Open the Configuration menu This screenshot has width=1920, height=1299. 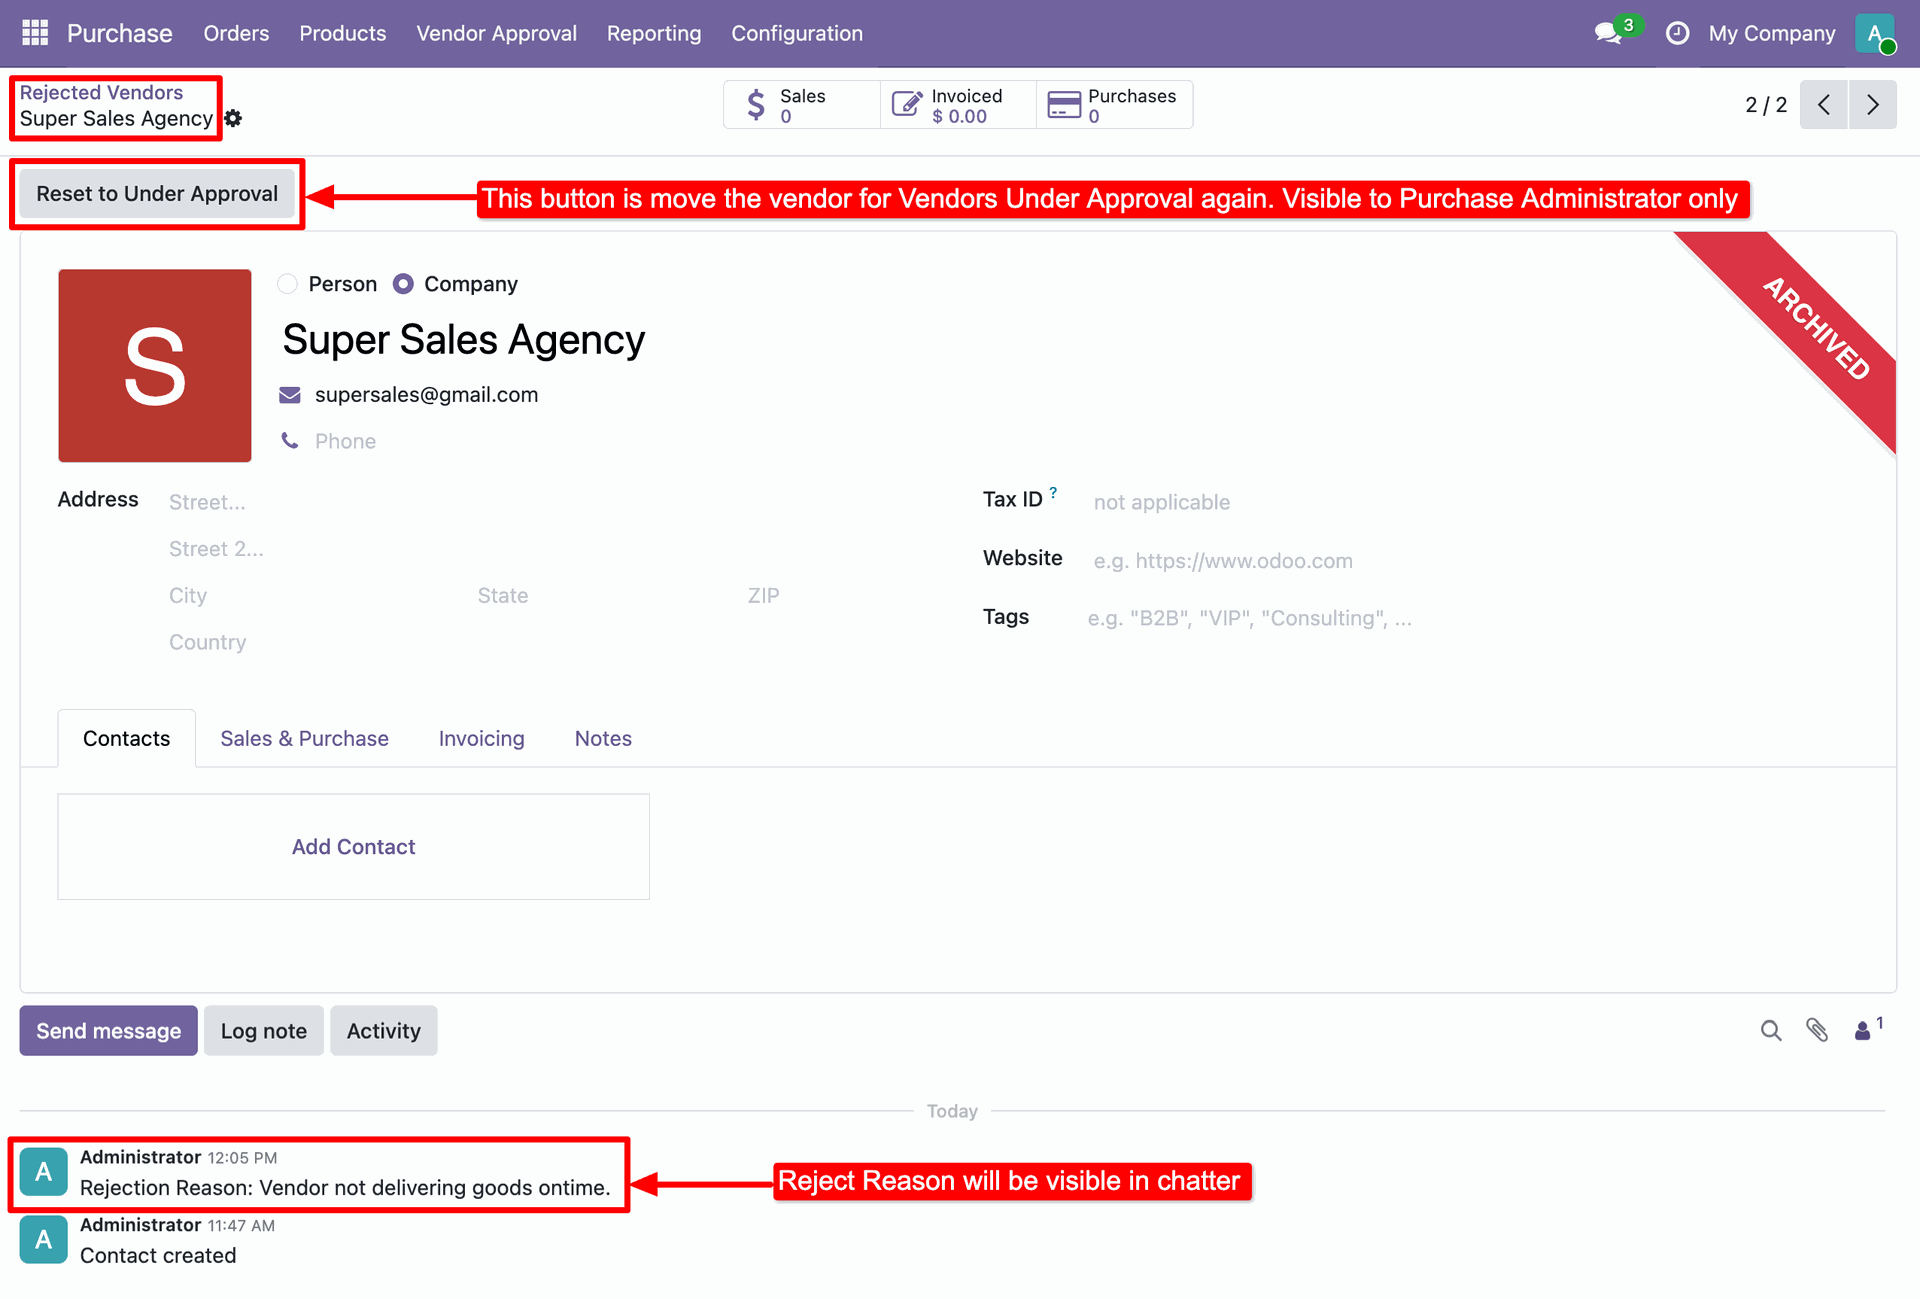796,33
